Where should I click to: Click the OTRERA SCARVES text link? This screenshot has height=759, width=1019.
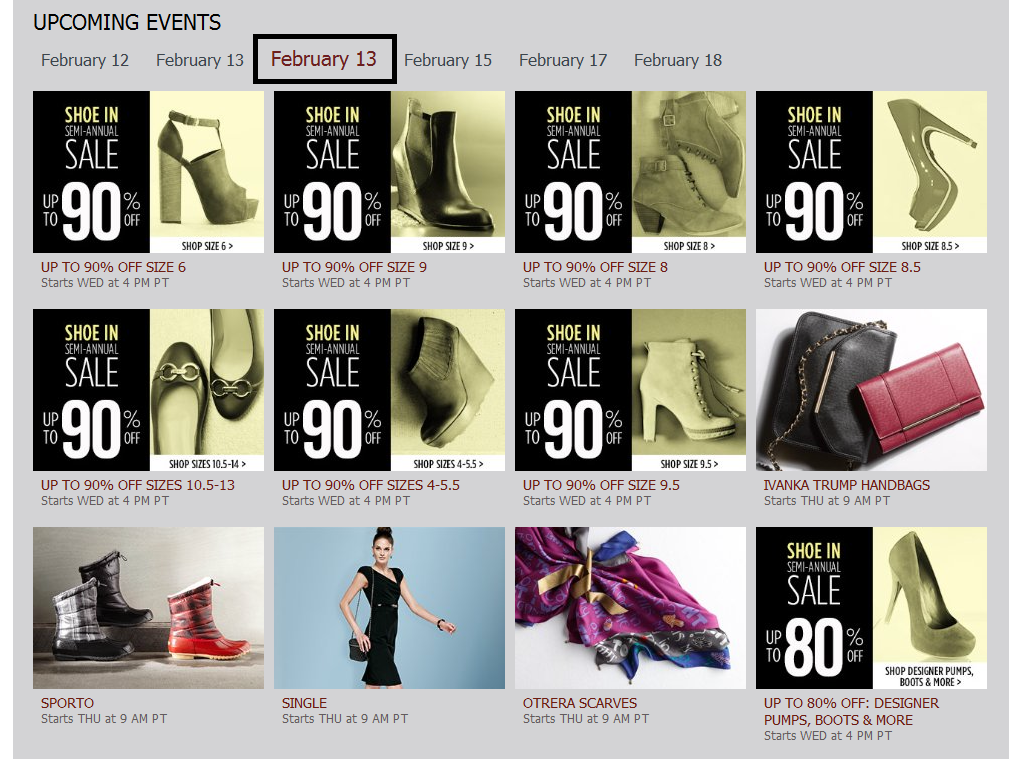click(580, 703)
